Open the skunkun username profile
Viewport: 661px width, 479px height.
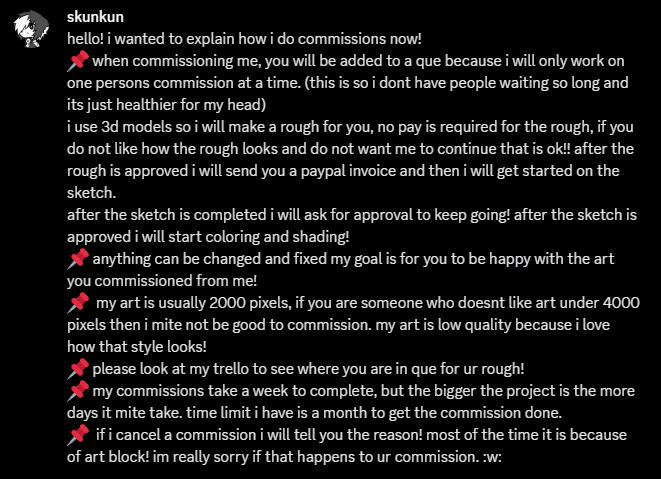[96, 17]
